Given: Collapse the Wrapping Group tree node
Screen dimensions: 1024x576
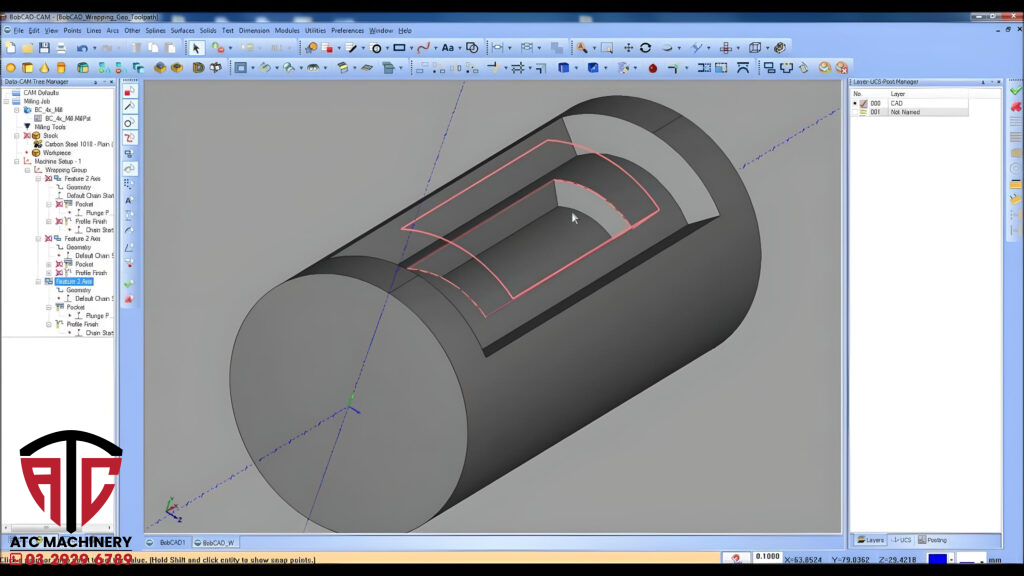Looking at the screenshot, I should (27, 170).
